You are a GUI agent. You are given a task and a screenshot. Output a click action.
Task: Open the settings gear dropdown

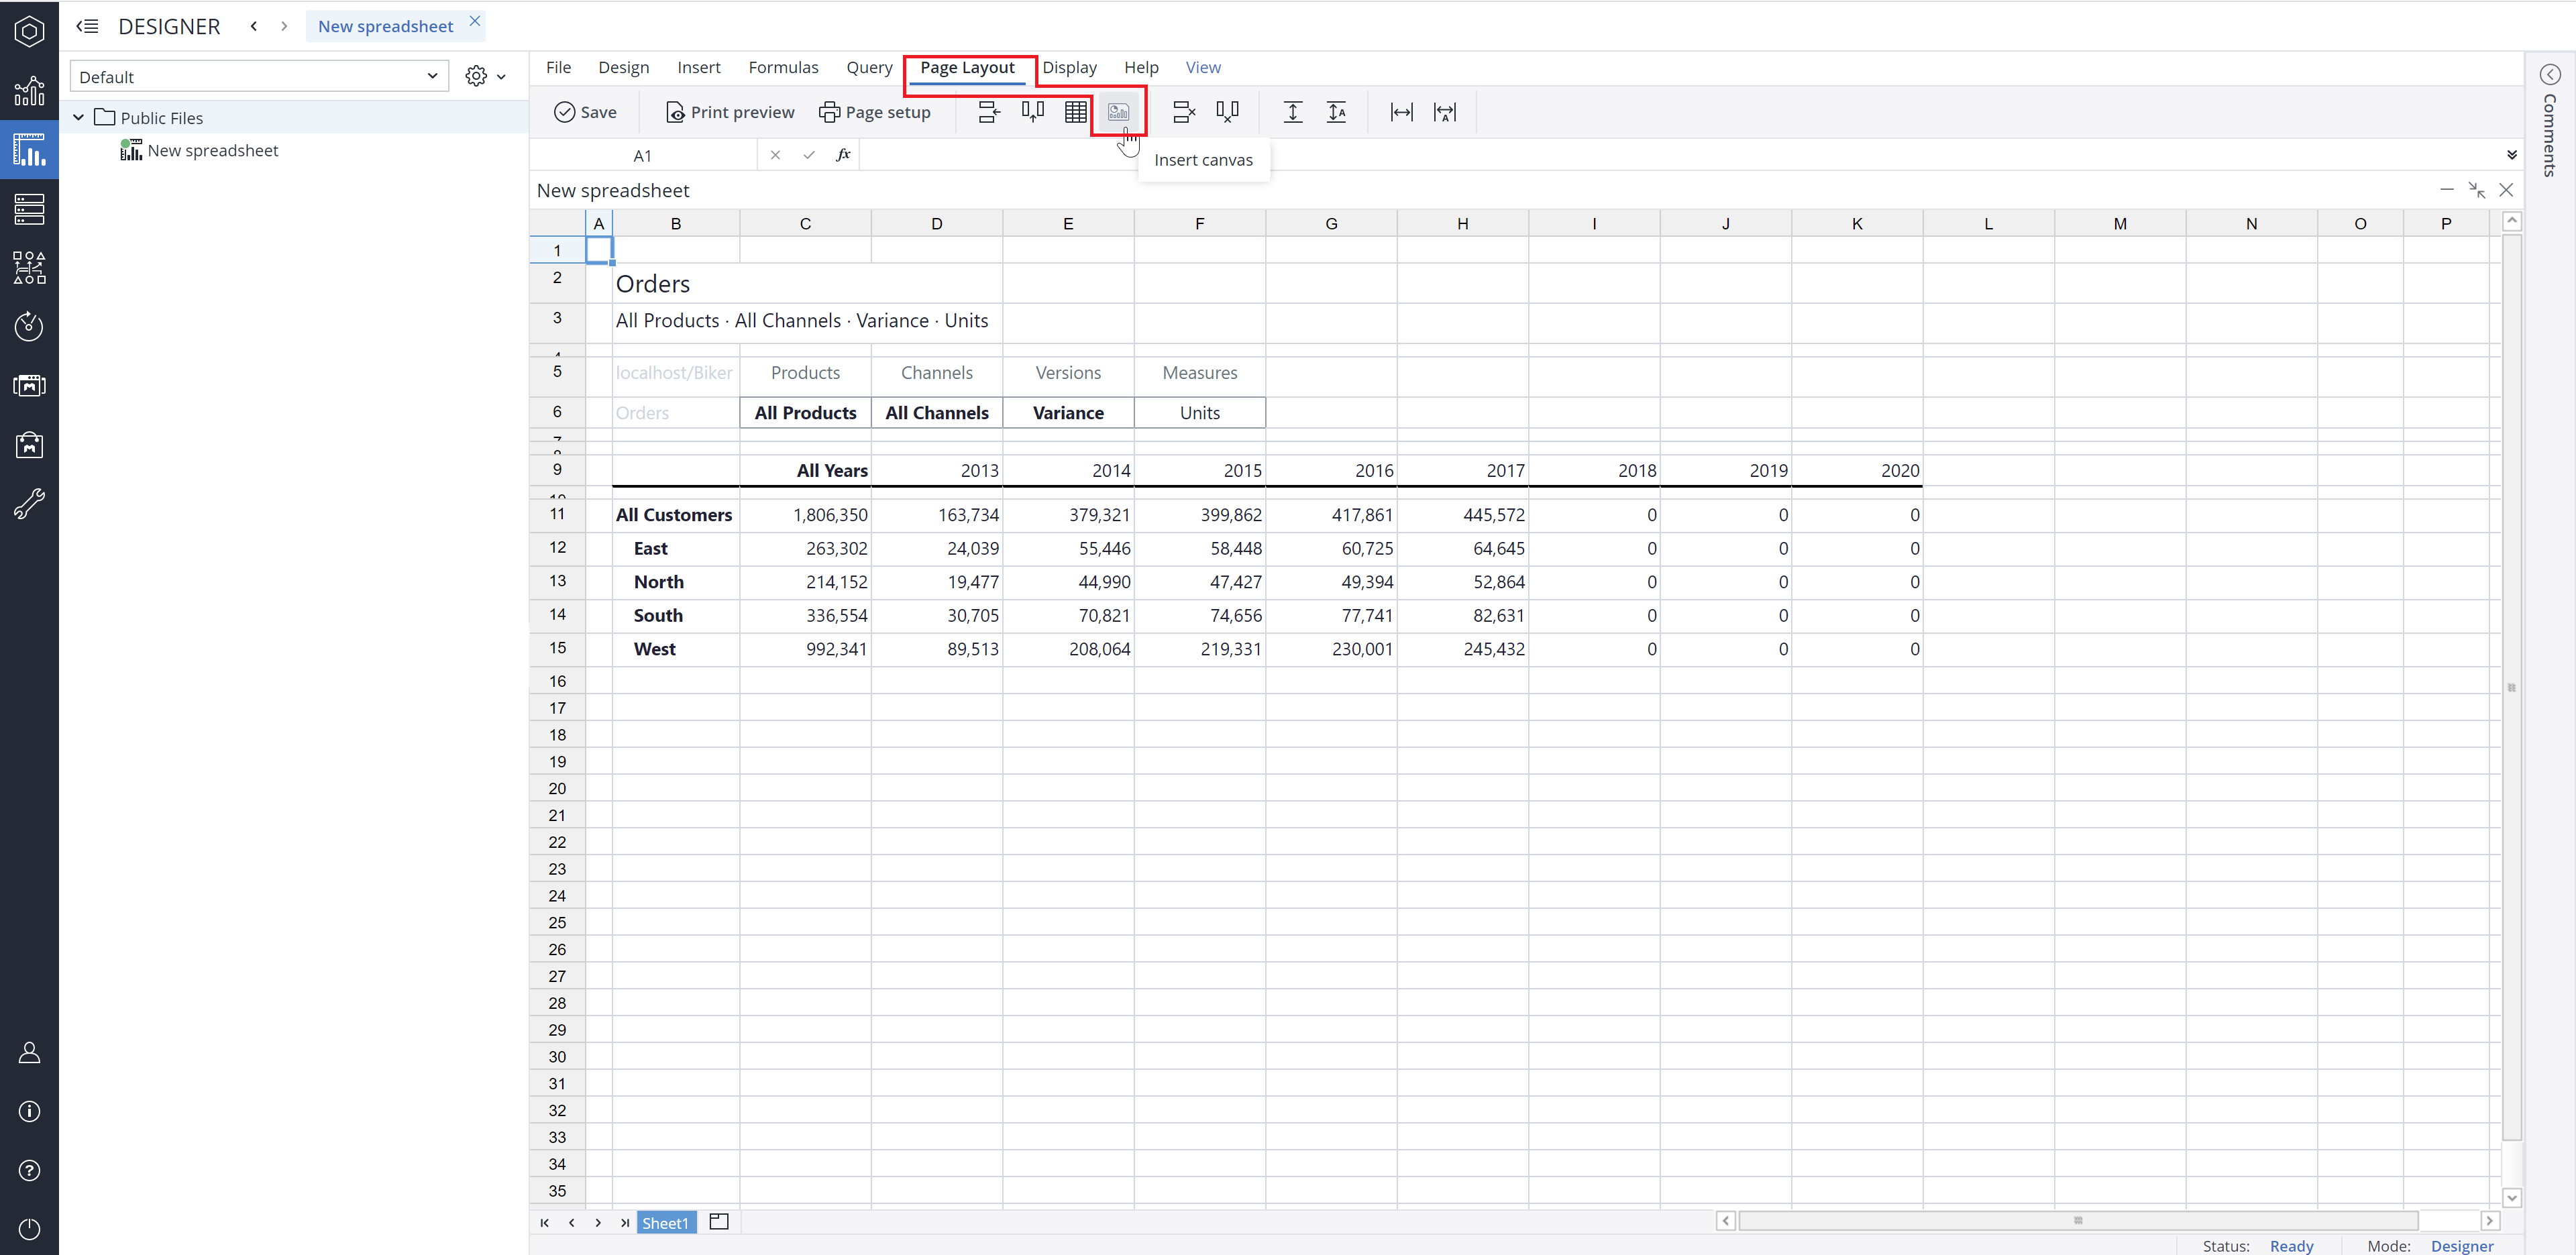point(485,76)
